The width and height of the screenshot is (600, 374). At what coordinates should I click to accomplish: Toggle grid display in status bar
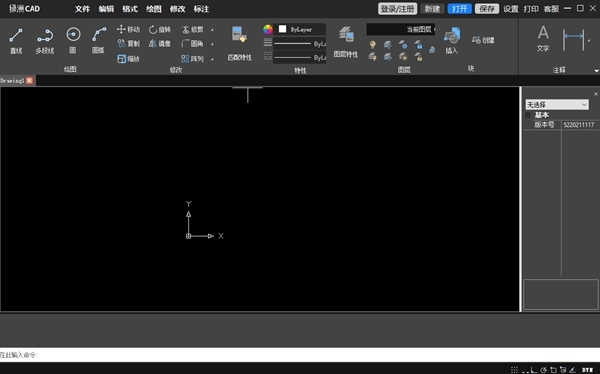tap(514, 369)
